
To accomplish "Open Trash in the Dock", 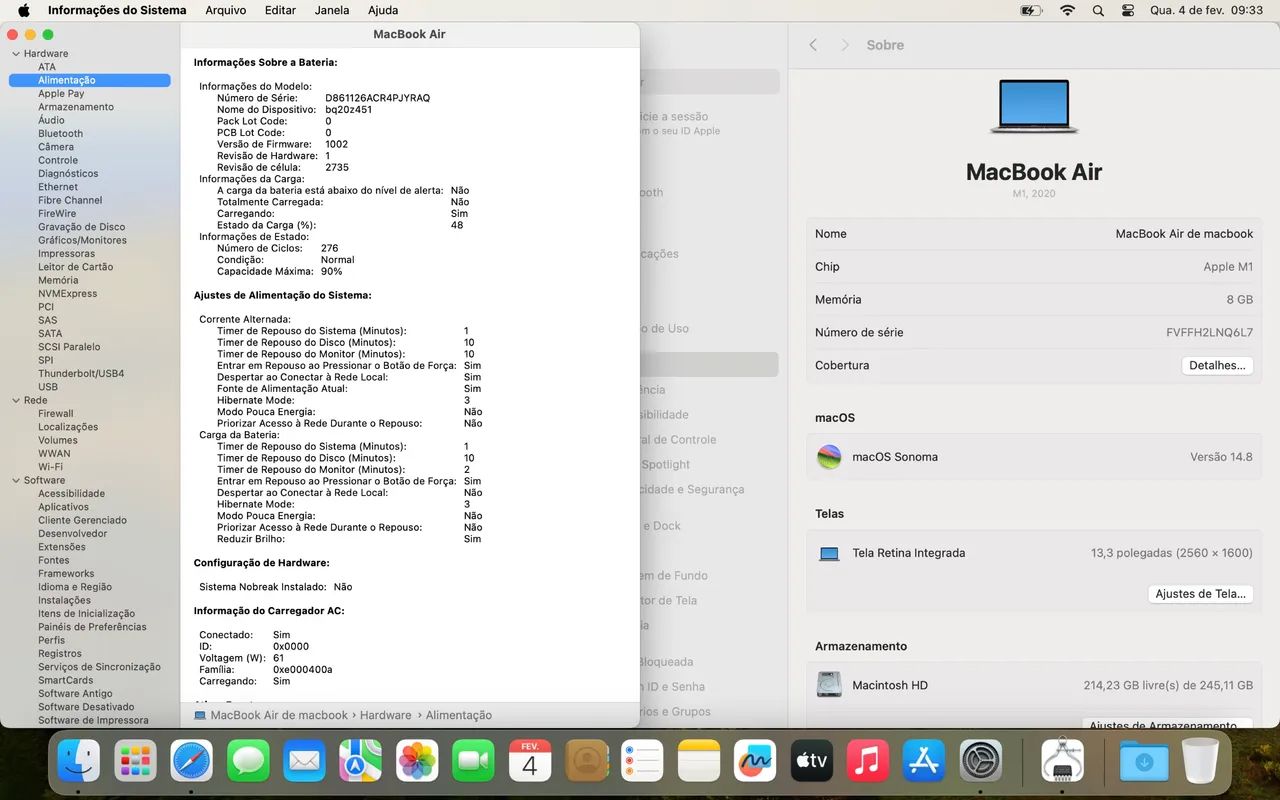I will point(1200,761).
